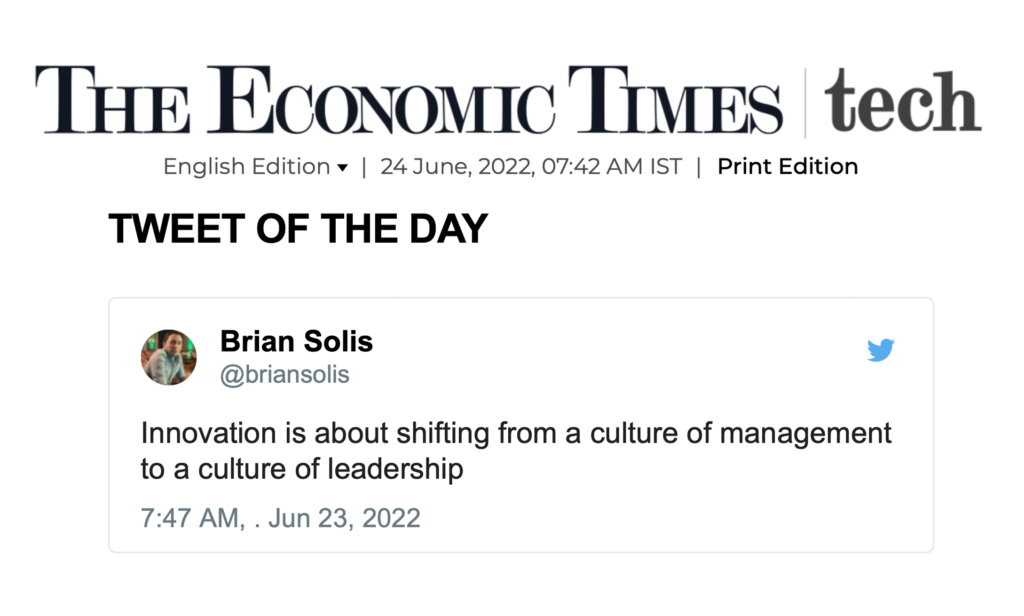Click the 24 June, 2022 date text
The width and height of the screenshot is (1024, 616).
458,167
